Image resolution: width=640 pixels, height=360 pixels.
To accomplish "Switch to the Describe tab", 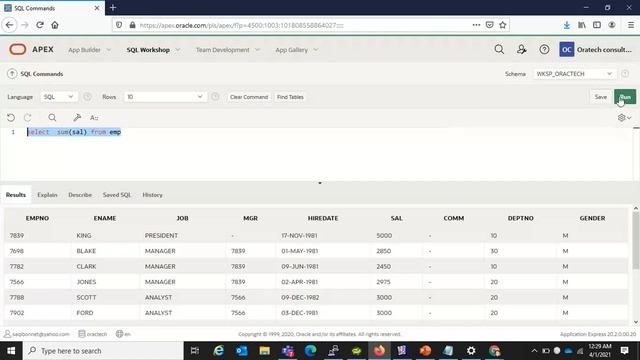I will pyautogui.click(x=80, y=195).
